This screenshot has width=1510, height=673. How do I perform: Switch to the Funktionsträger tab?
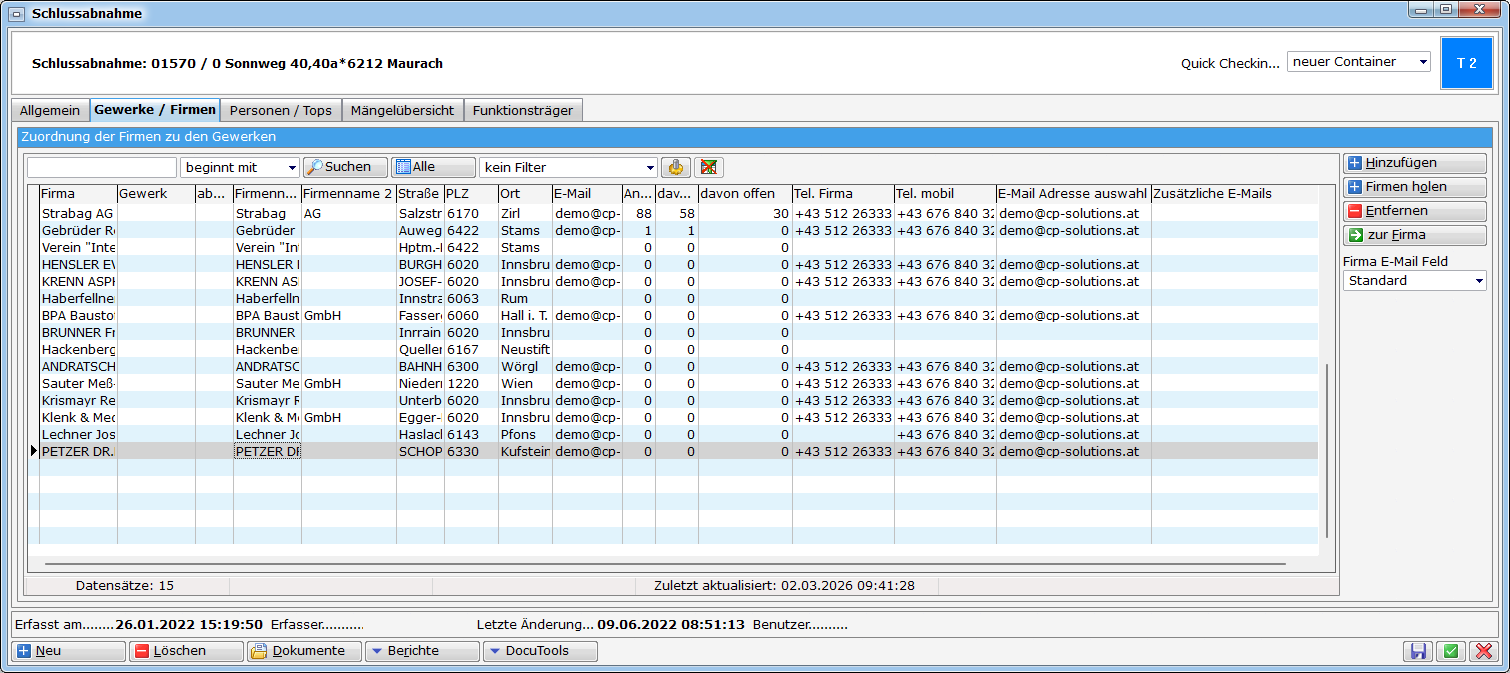[523, 110]
